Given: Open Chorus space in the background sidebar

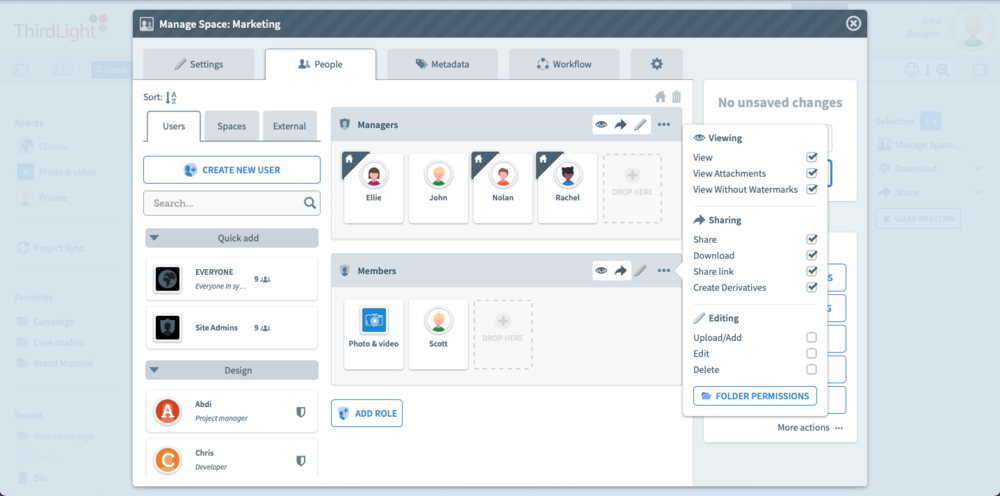Looking at the screenshot, I should 42,146.
